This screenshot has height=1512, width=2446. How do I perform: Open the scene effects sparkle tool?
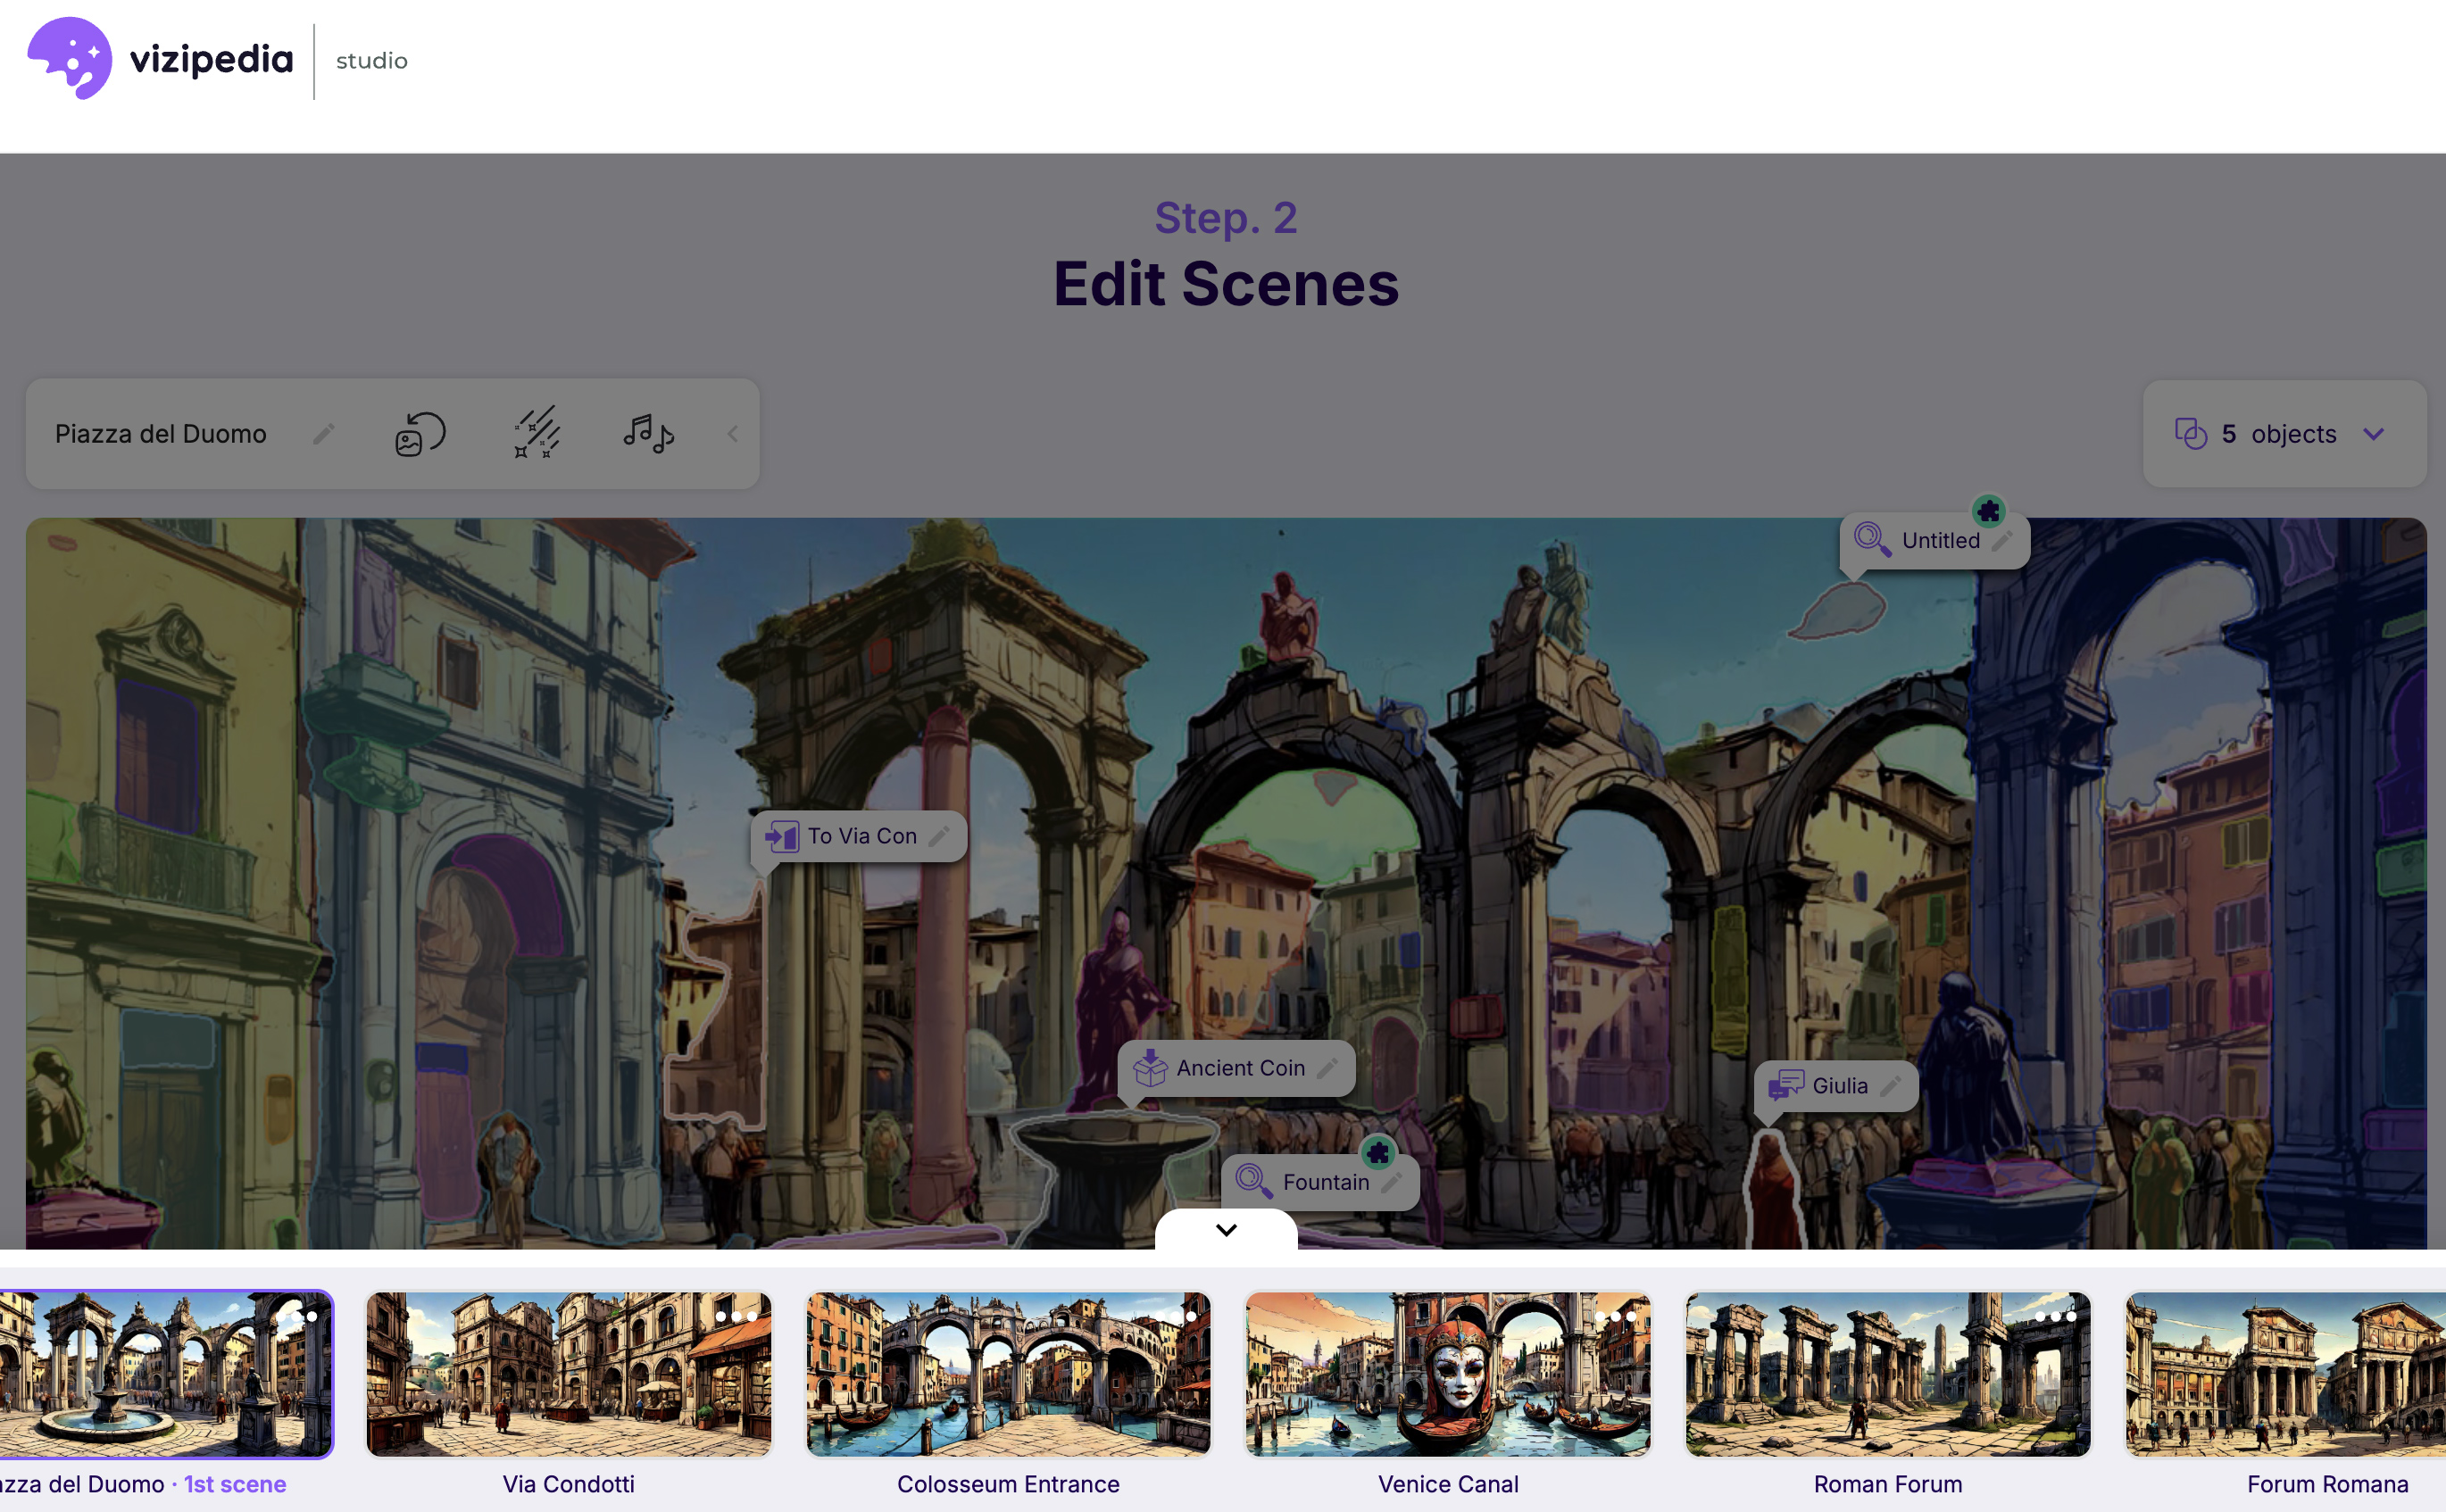click(x=537, y=434)
